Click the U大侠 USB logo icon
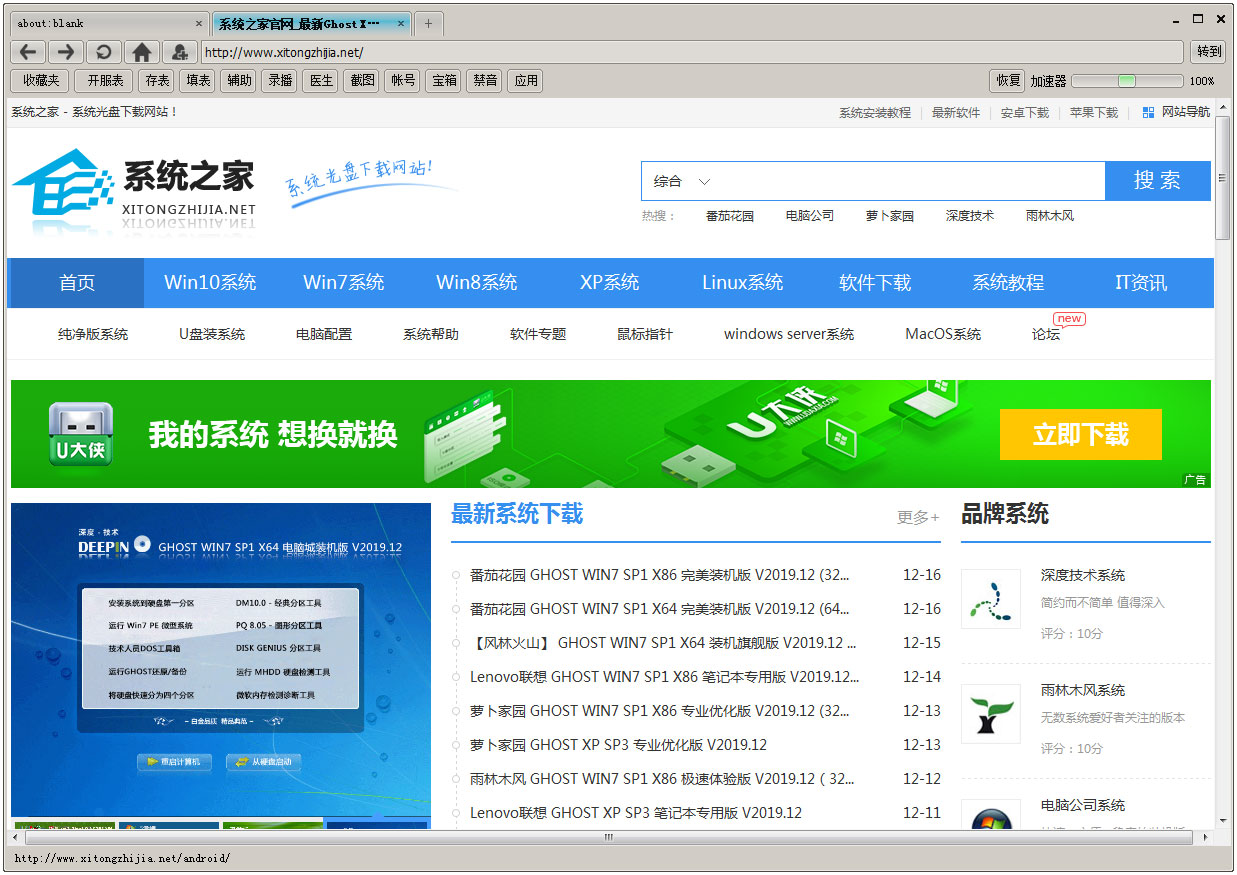The image size is (1237, 875). [x=81, y=435]
